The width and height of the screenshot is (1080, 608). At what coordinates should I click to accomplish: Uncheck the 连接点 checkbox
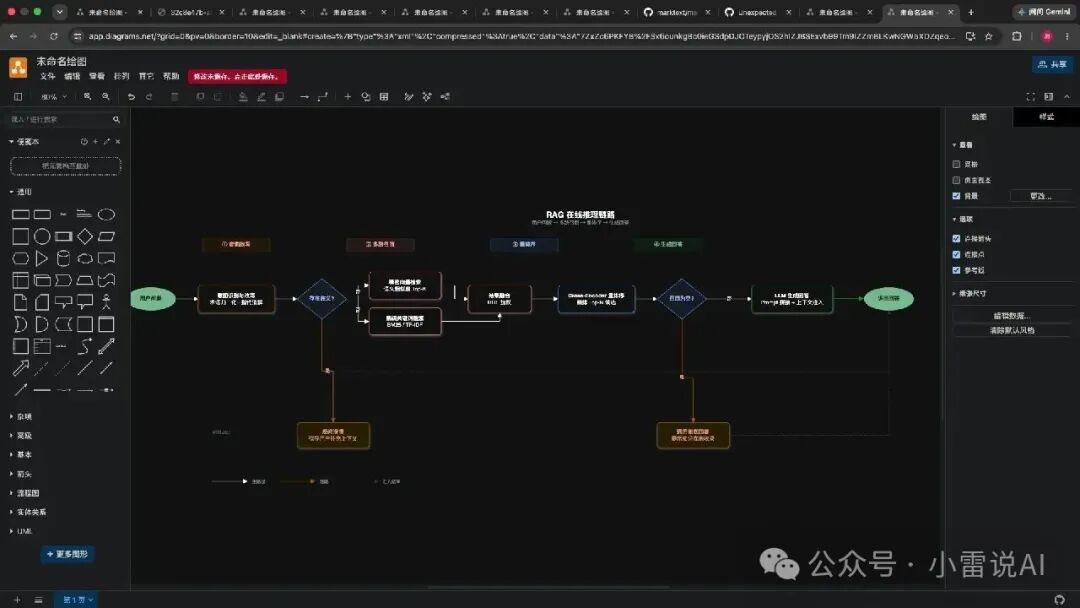[x=956, y=255]
